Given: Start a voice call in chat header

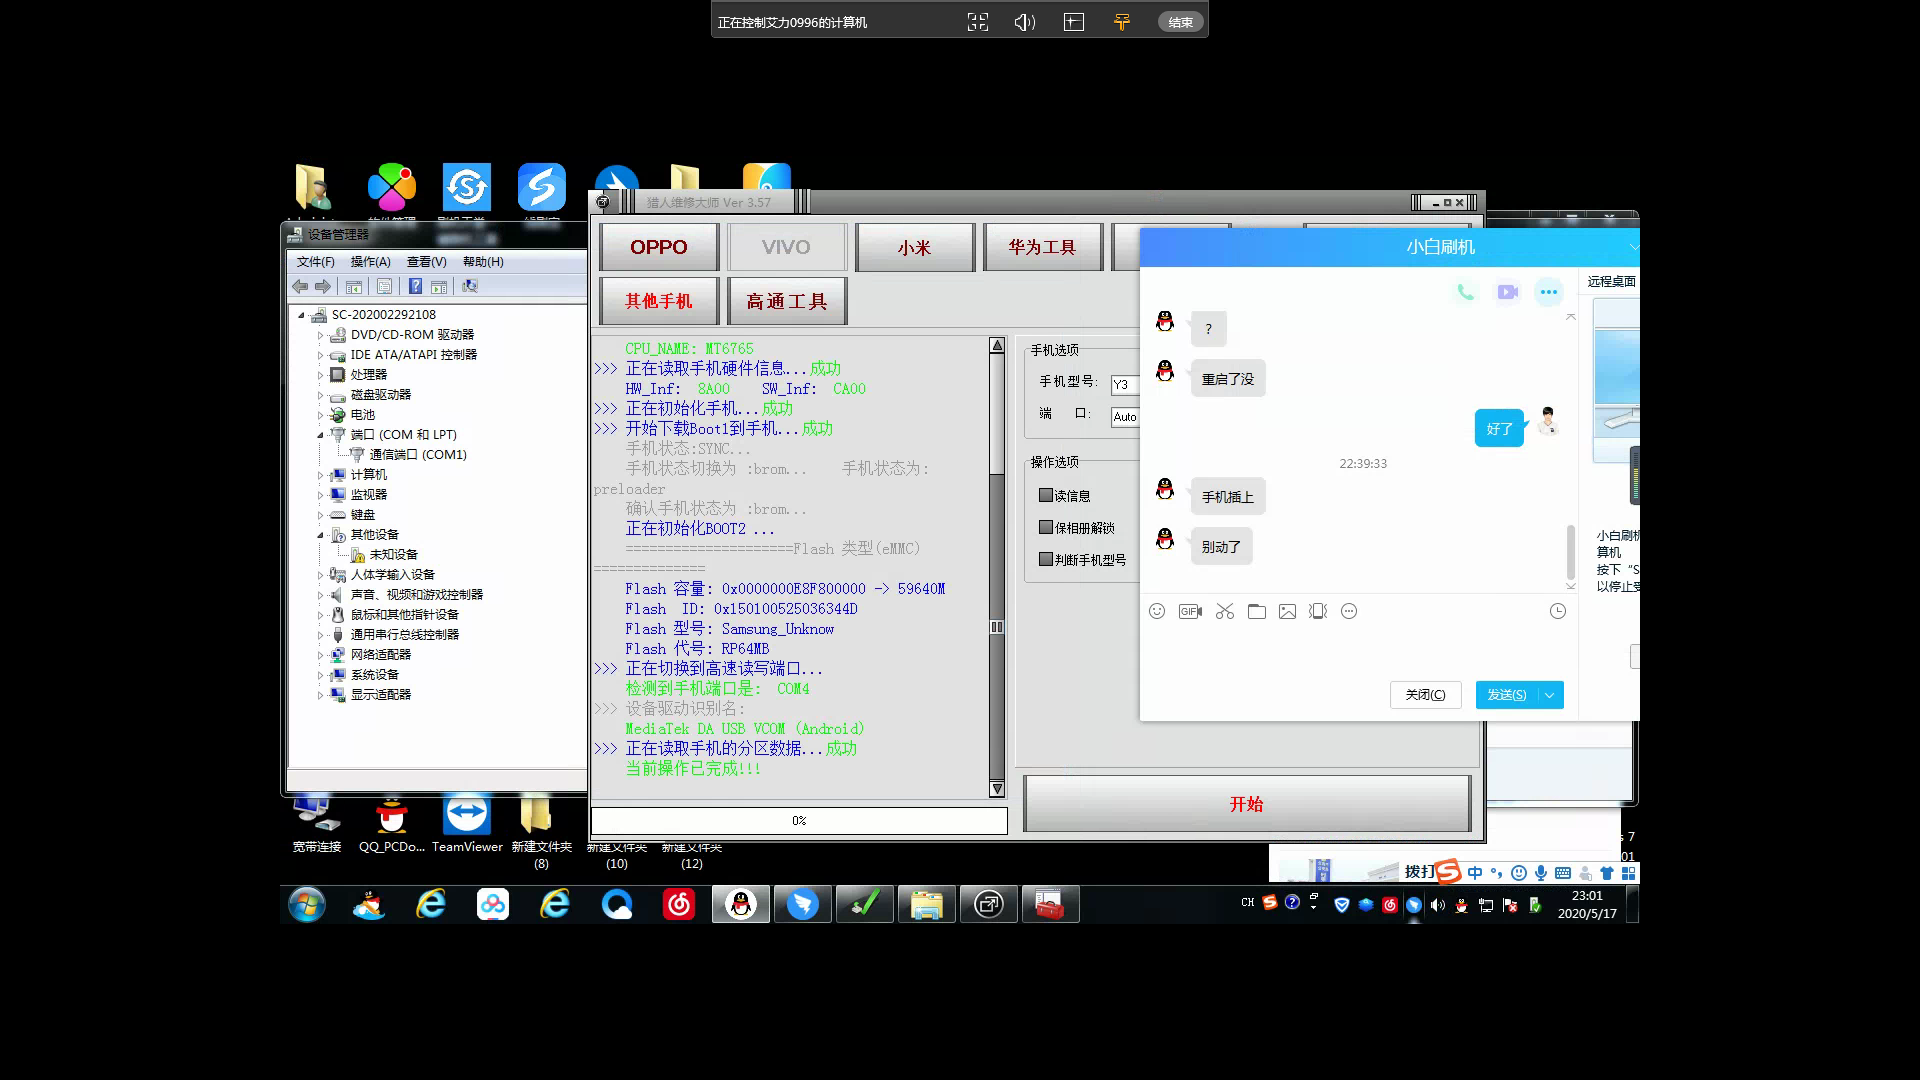Looking at the screenshot, I should coord(1465,292).
